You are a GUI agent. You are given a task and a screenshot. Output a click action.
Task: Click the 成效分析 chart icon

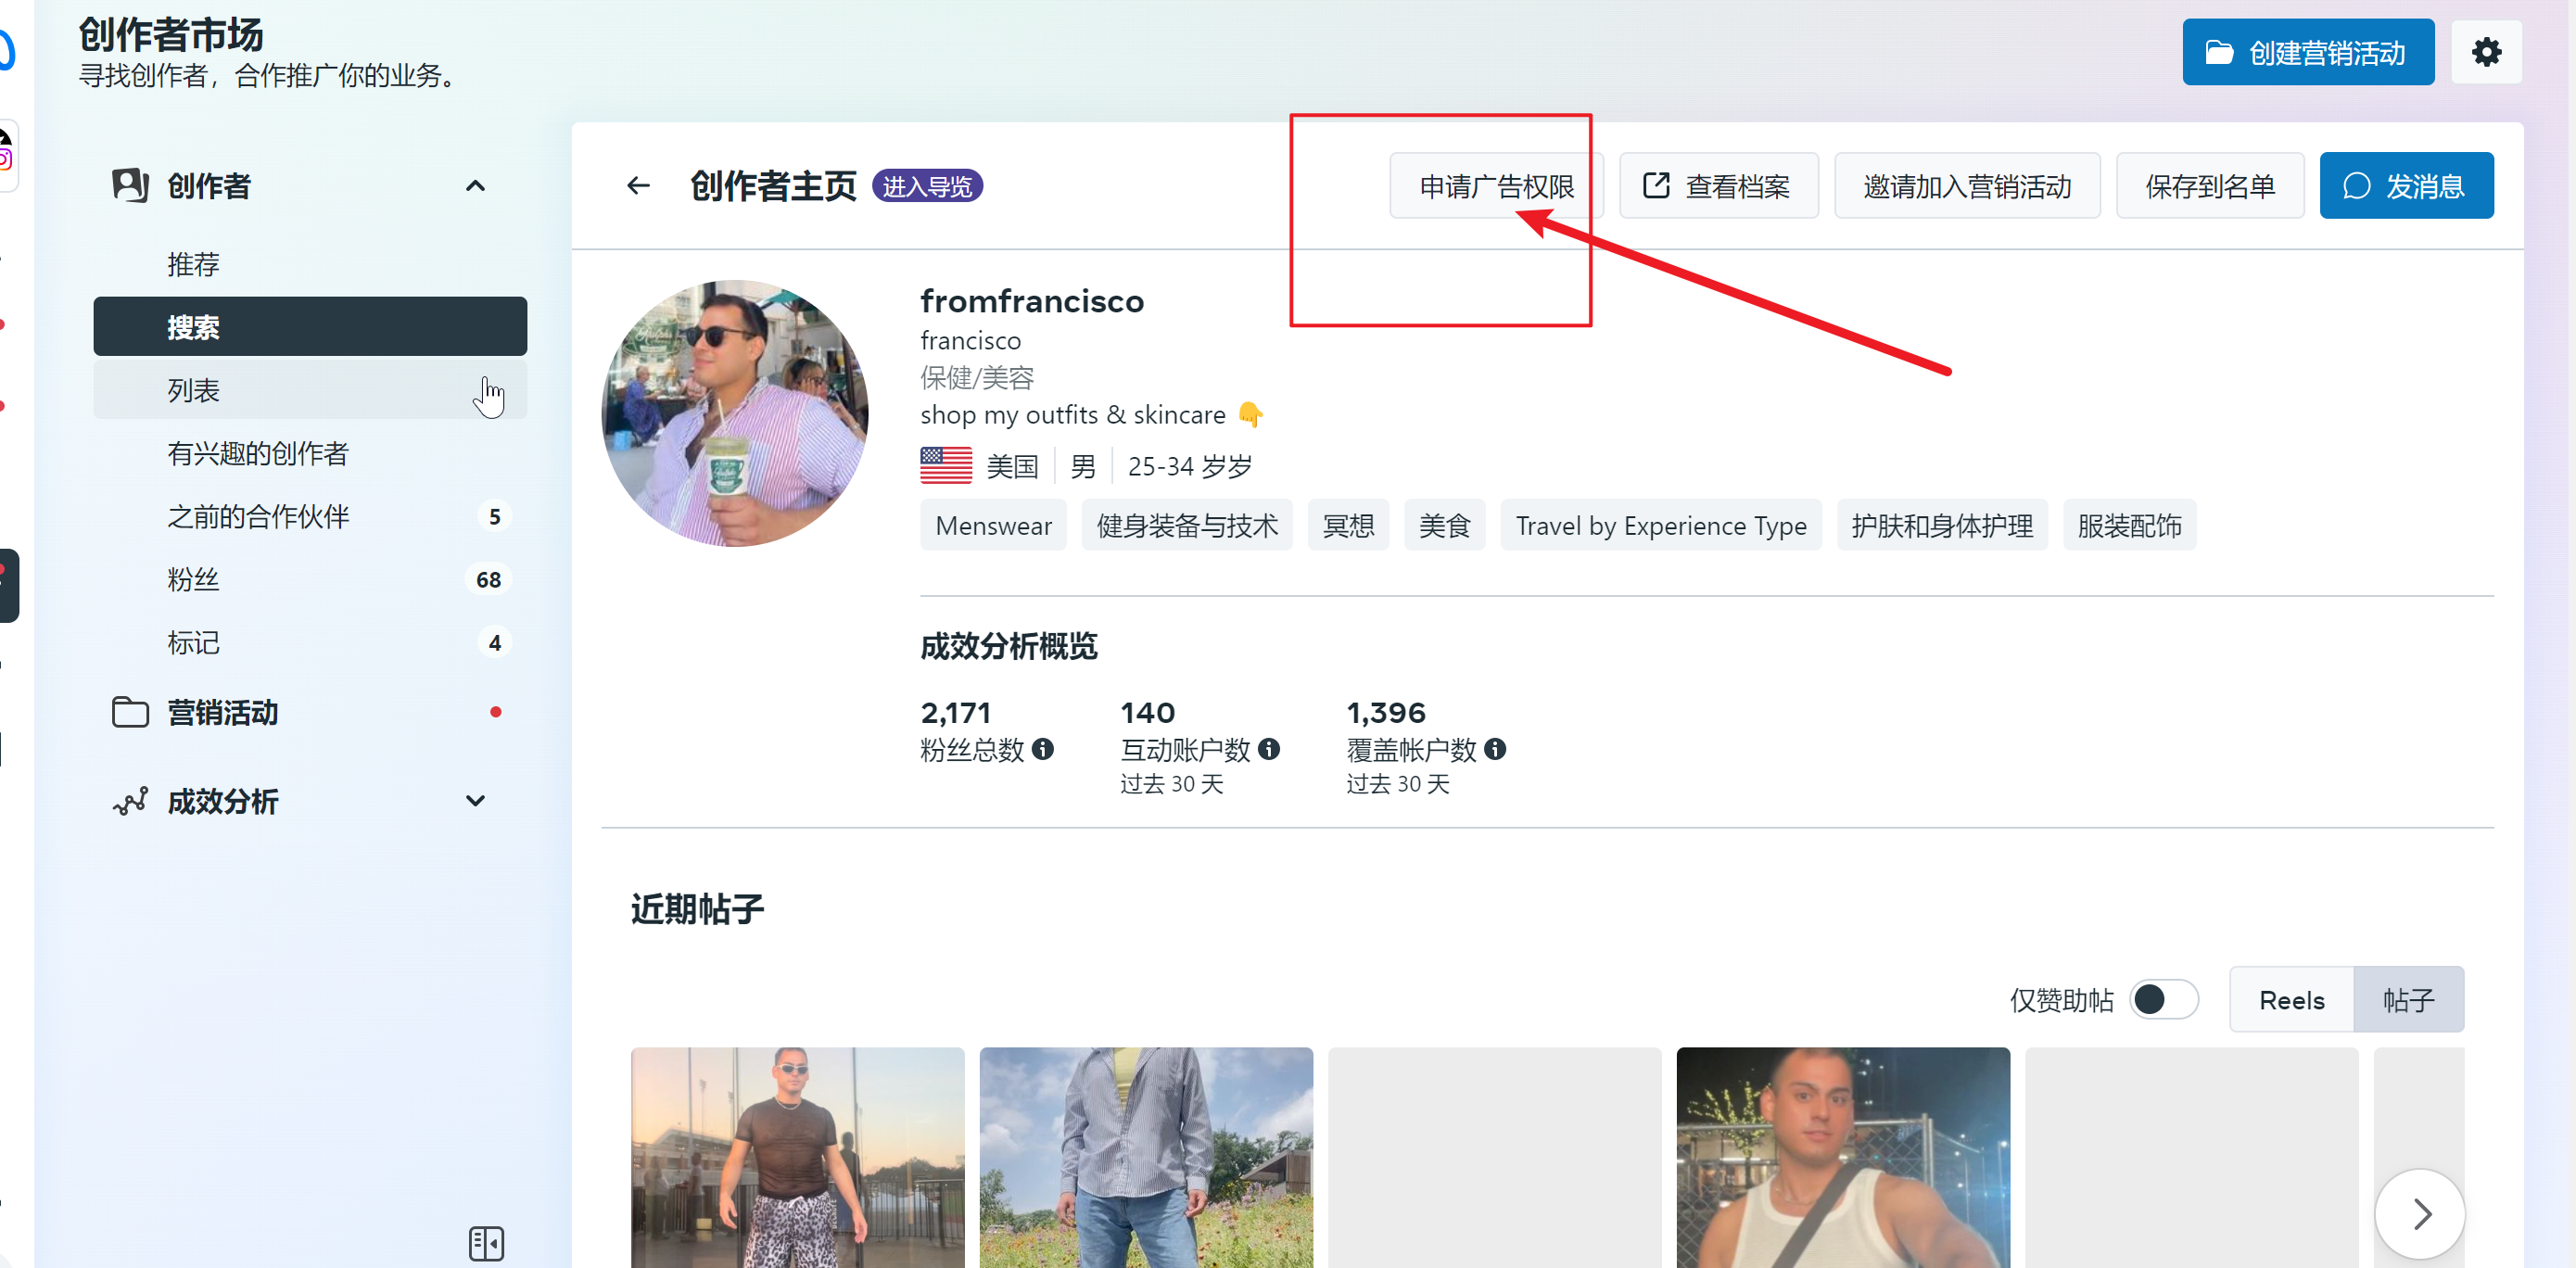coord(130,802)
